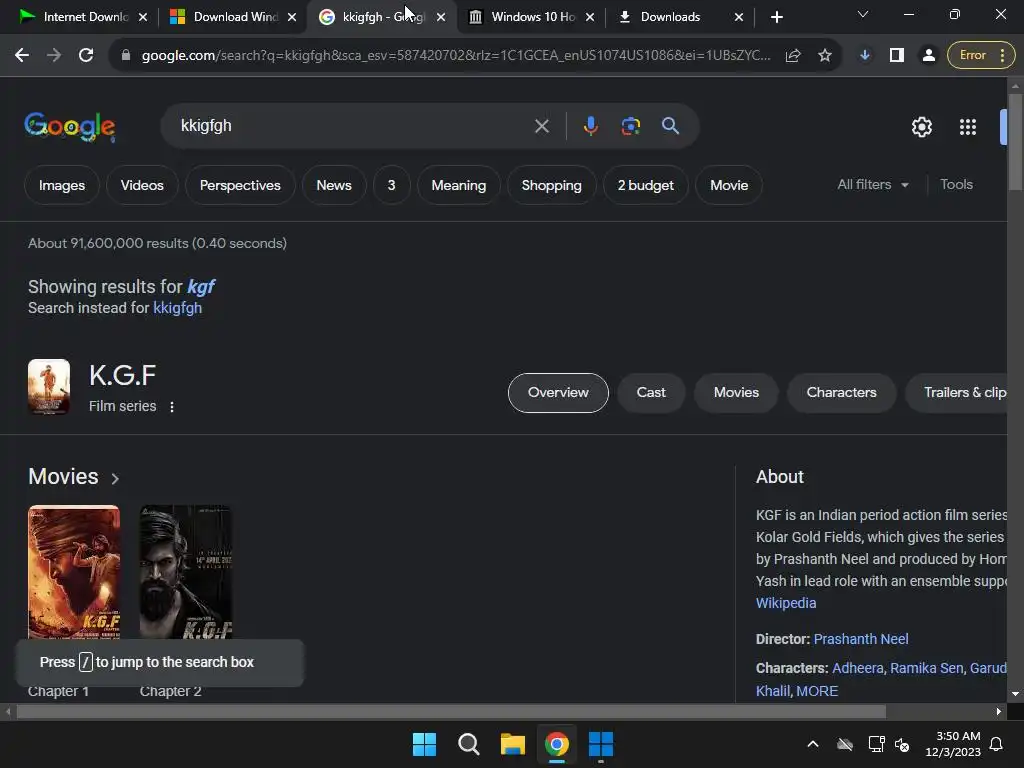Go to the Google logo homepage
Screen dimensions: 1024x768
coord(70,126)
